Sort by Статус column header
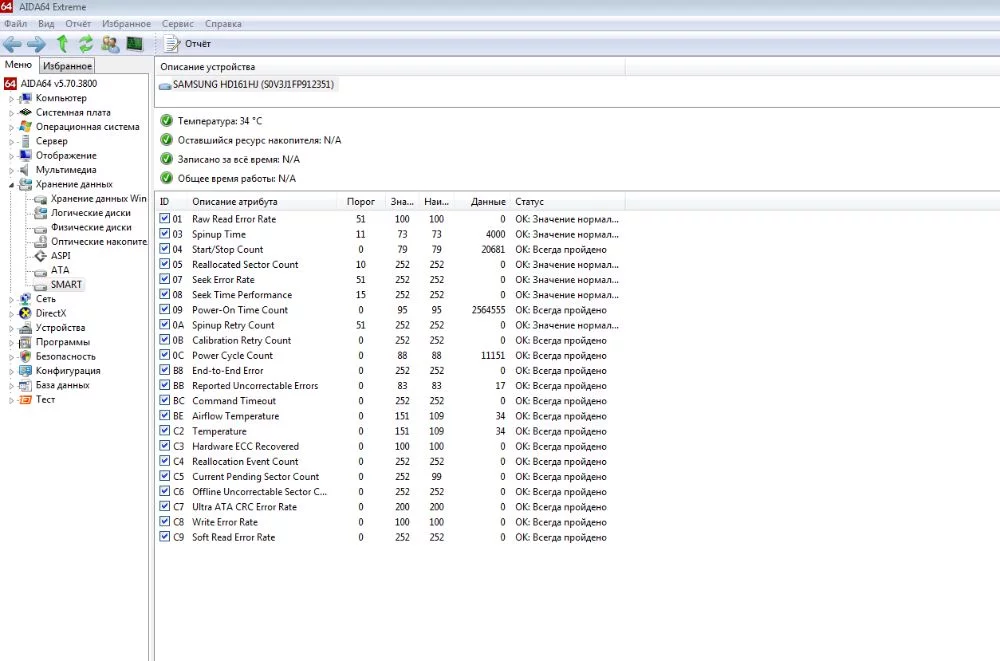This screenshot has height=661, width=1000. click(x=568, y=202)
